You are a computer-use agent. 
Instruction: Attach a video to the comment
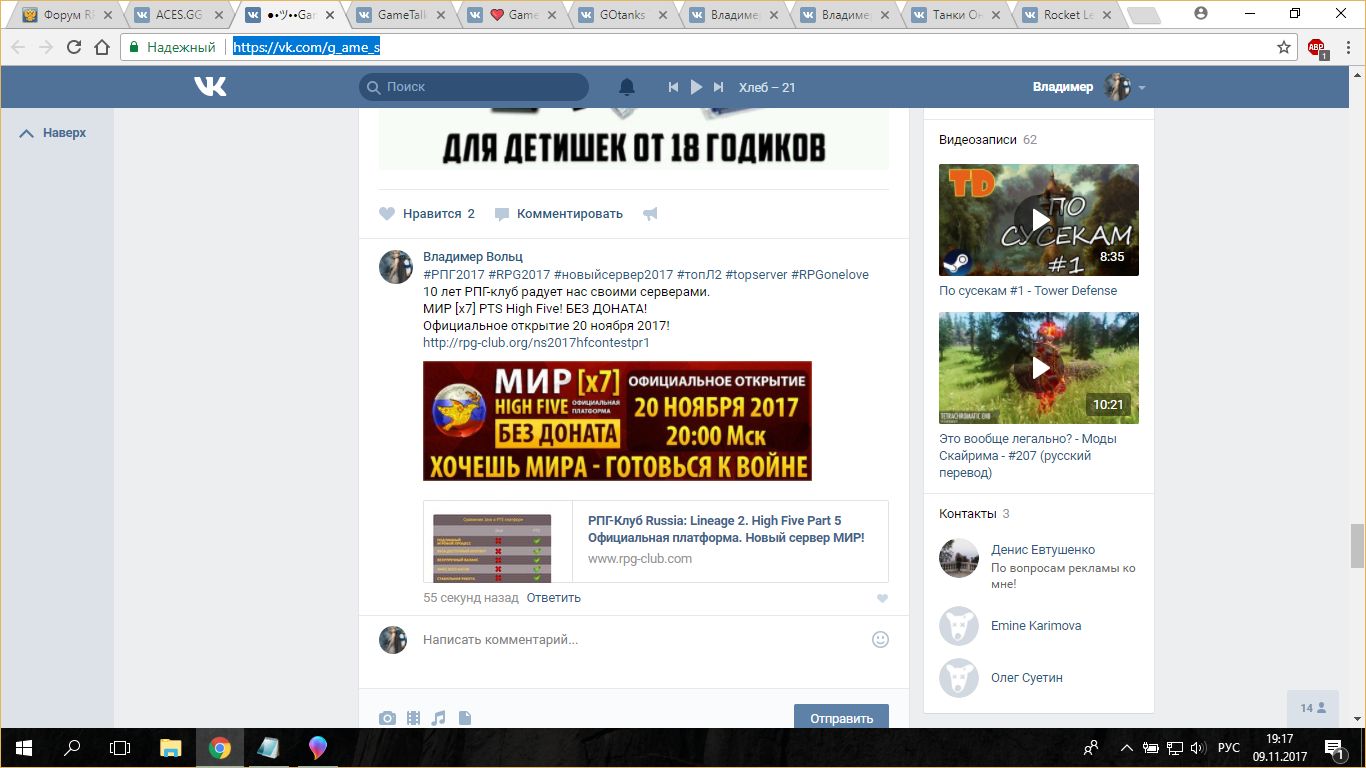point(413,718)
